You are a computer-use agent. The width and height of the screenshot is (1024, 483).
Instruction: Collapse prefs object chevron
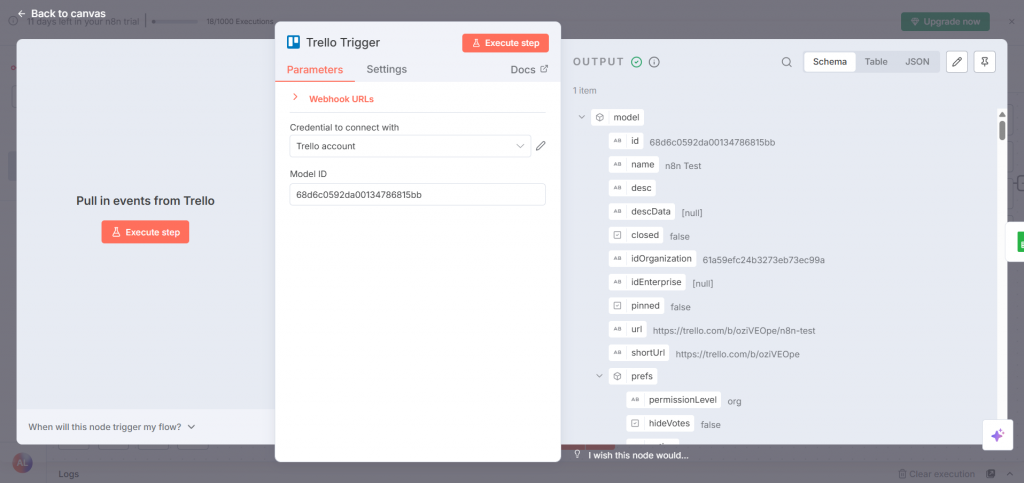click(599, 376)
